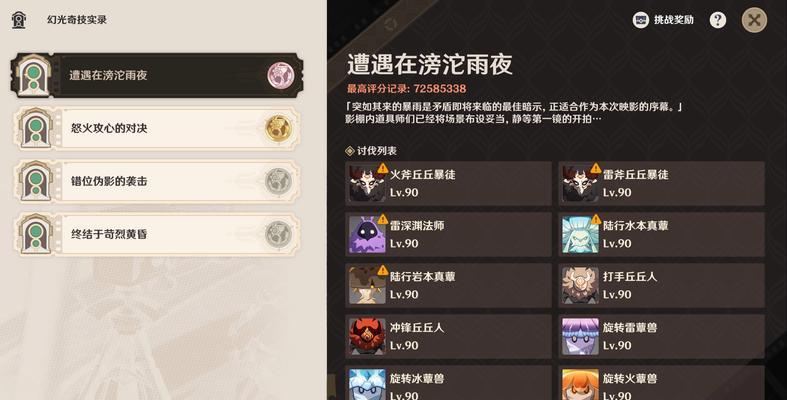
Task: Select the 雷深渊法师 purple mage icon
Action: [367, 234]
